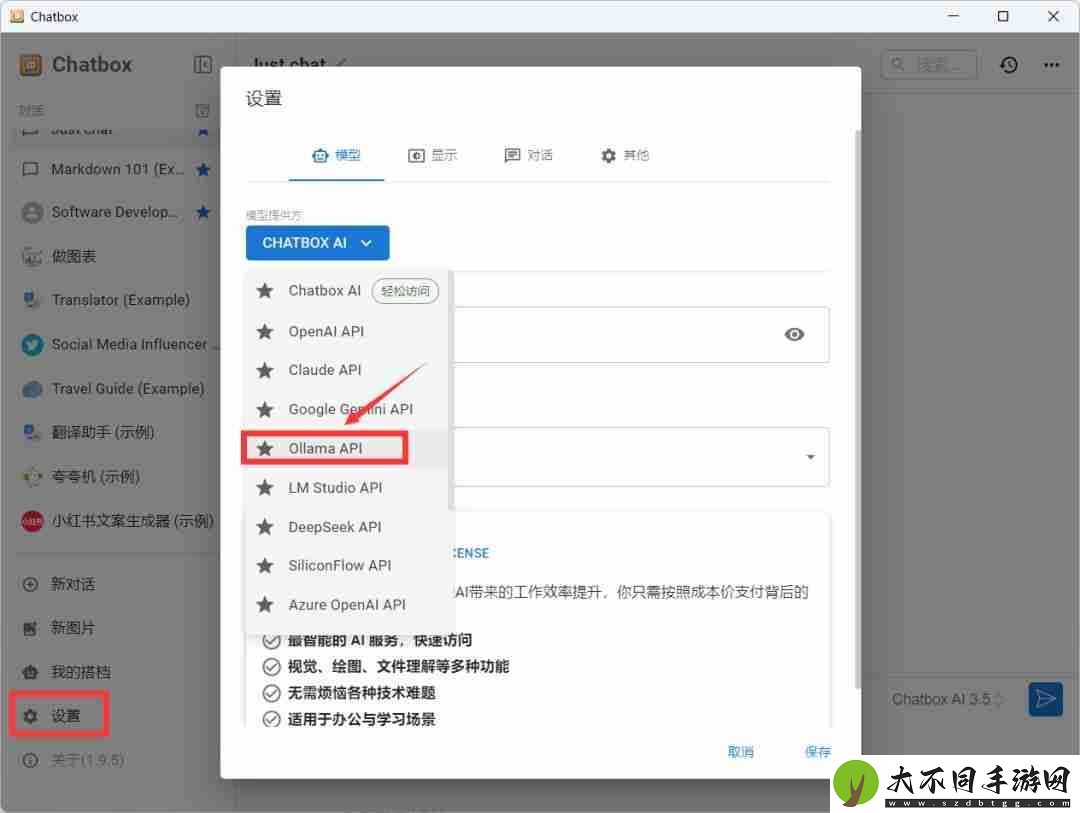The width and height of the screenshot is (1080, 813).
Task: Click star icon beside Ollama API
Action: tap(264, 449)
